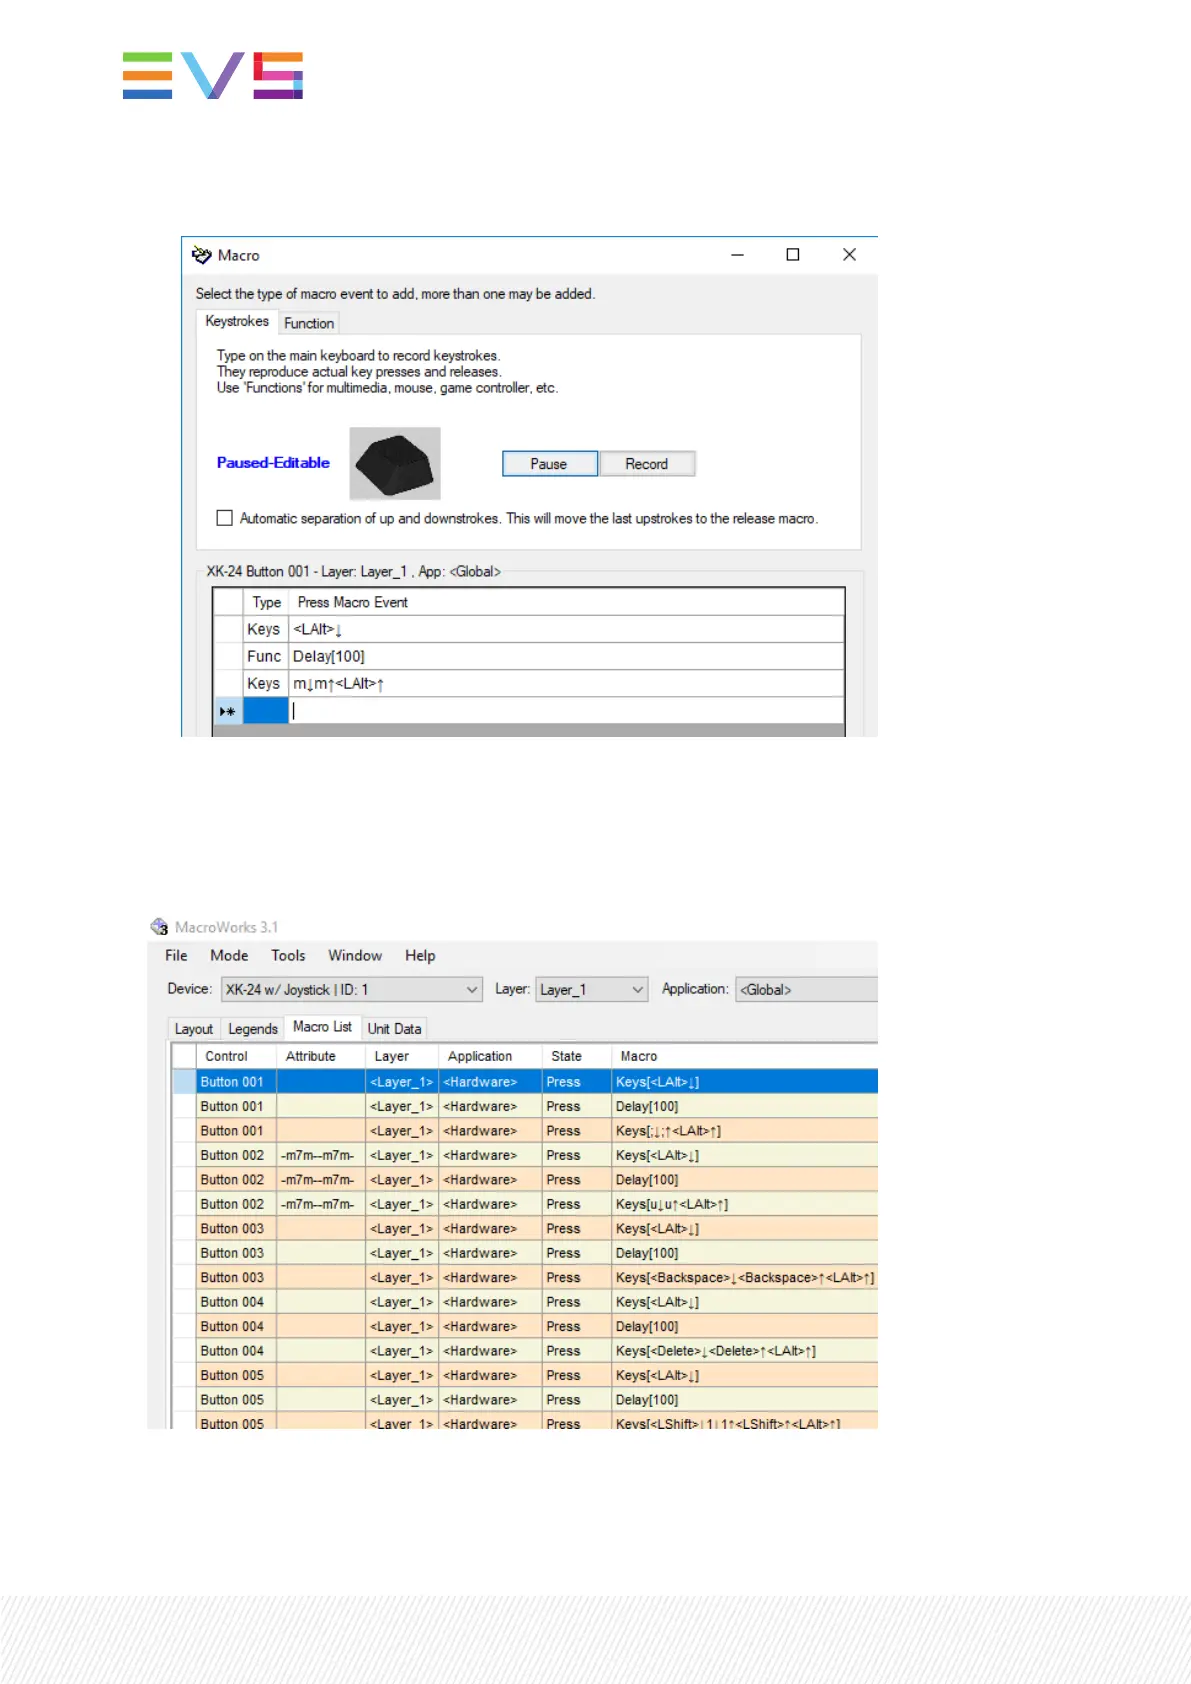Open the Help menu

pyautogui.click(x=420, y=955)
